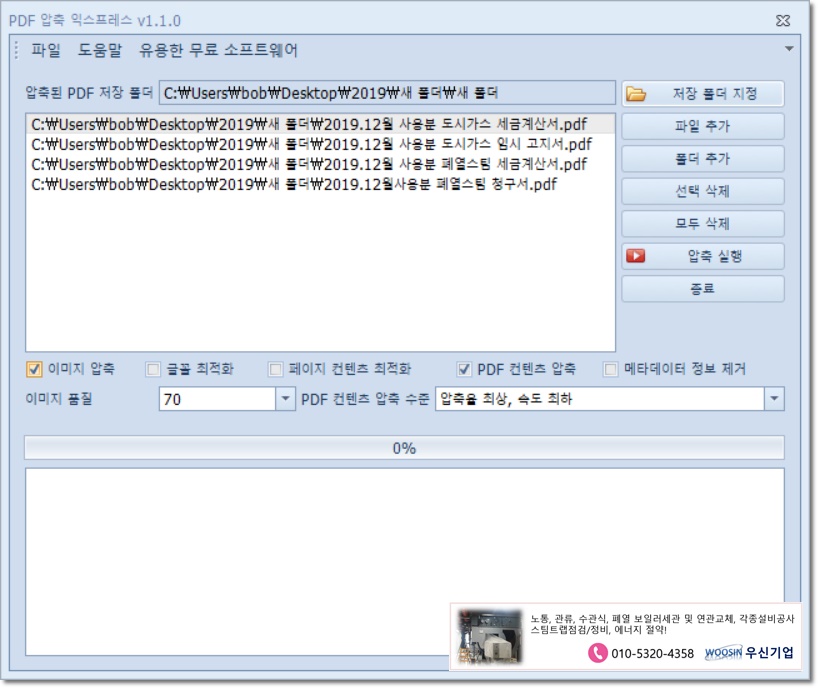Select the 도시가스 세금계산서.pdf file row
The image size is (818, 688).
coord(320,124)
